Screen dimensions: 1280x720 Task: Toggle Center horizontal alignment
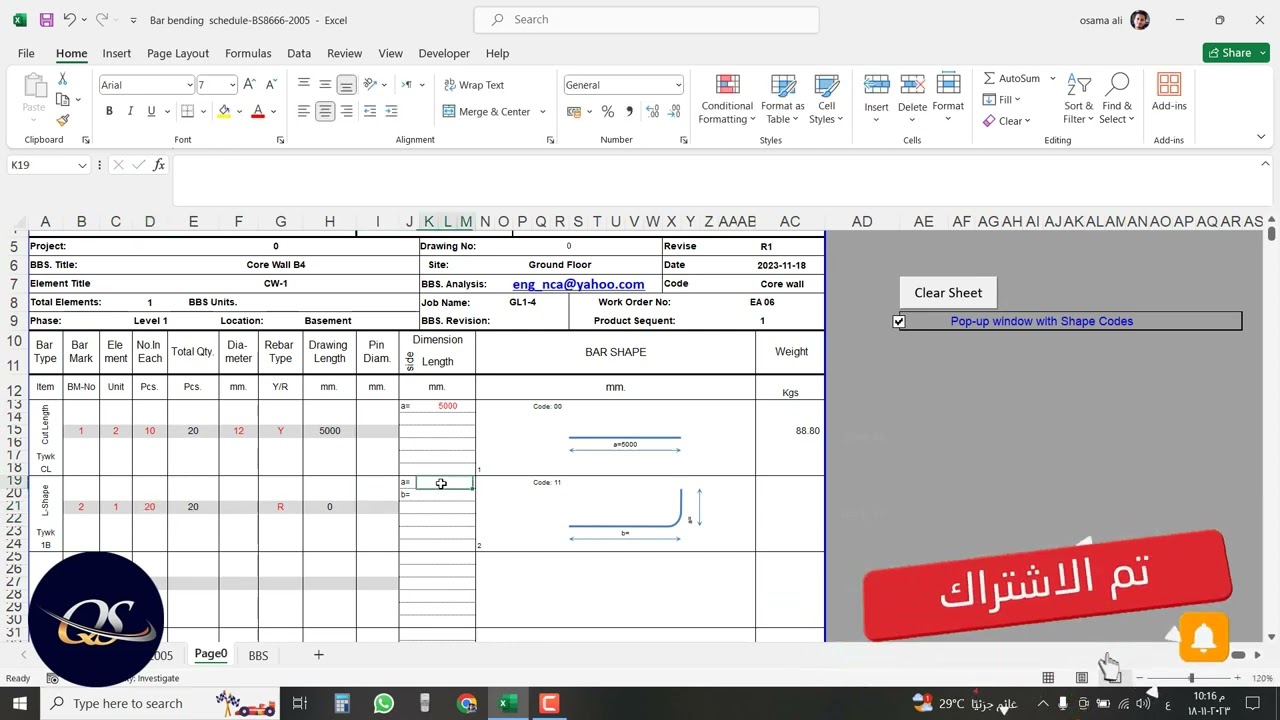pyautogui.click(x=325, y=111)
